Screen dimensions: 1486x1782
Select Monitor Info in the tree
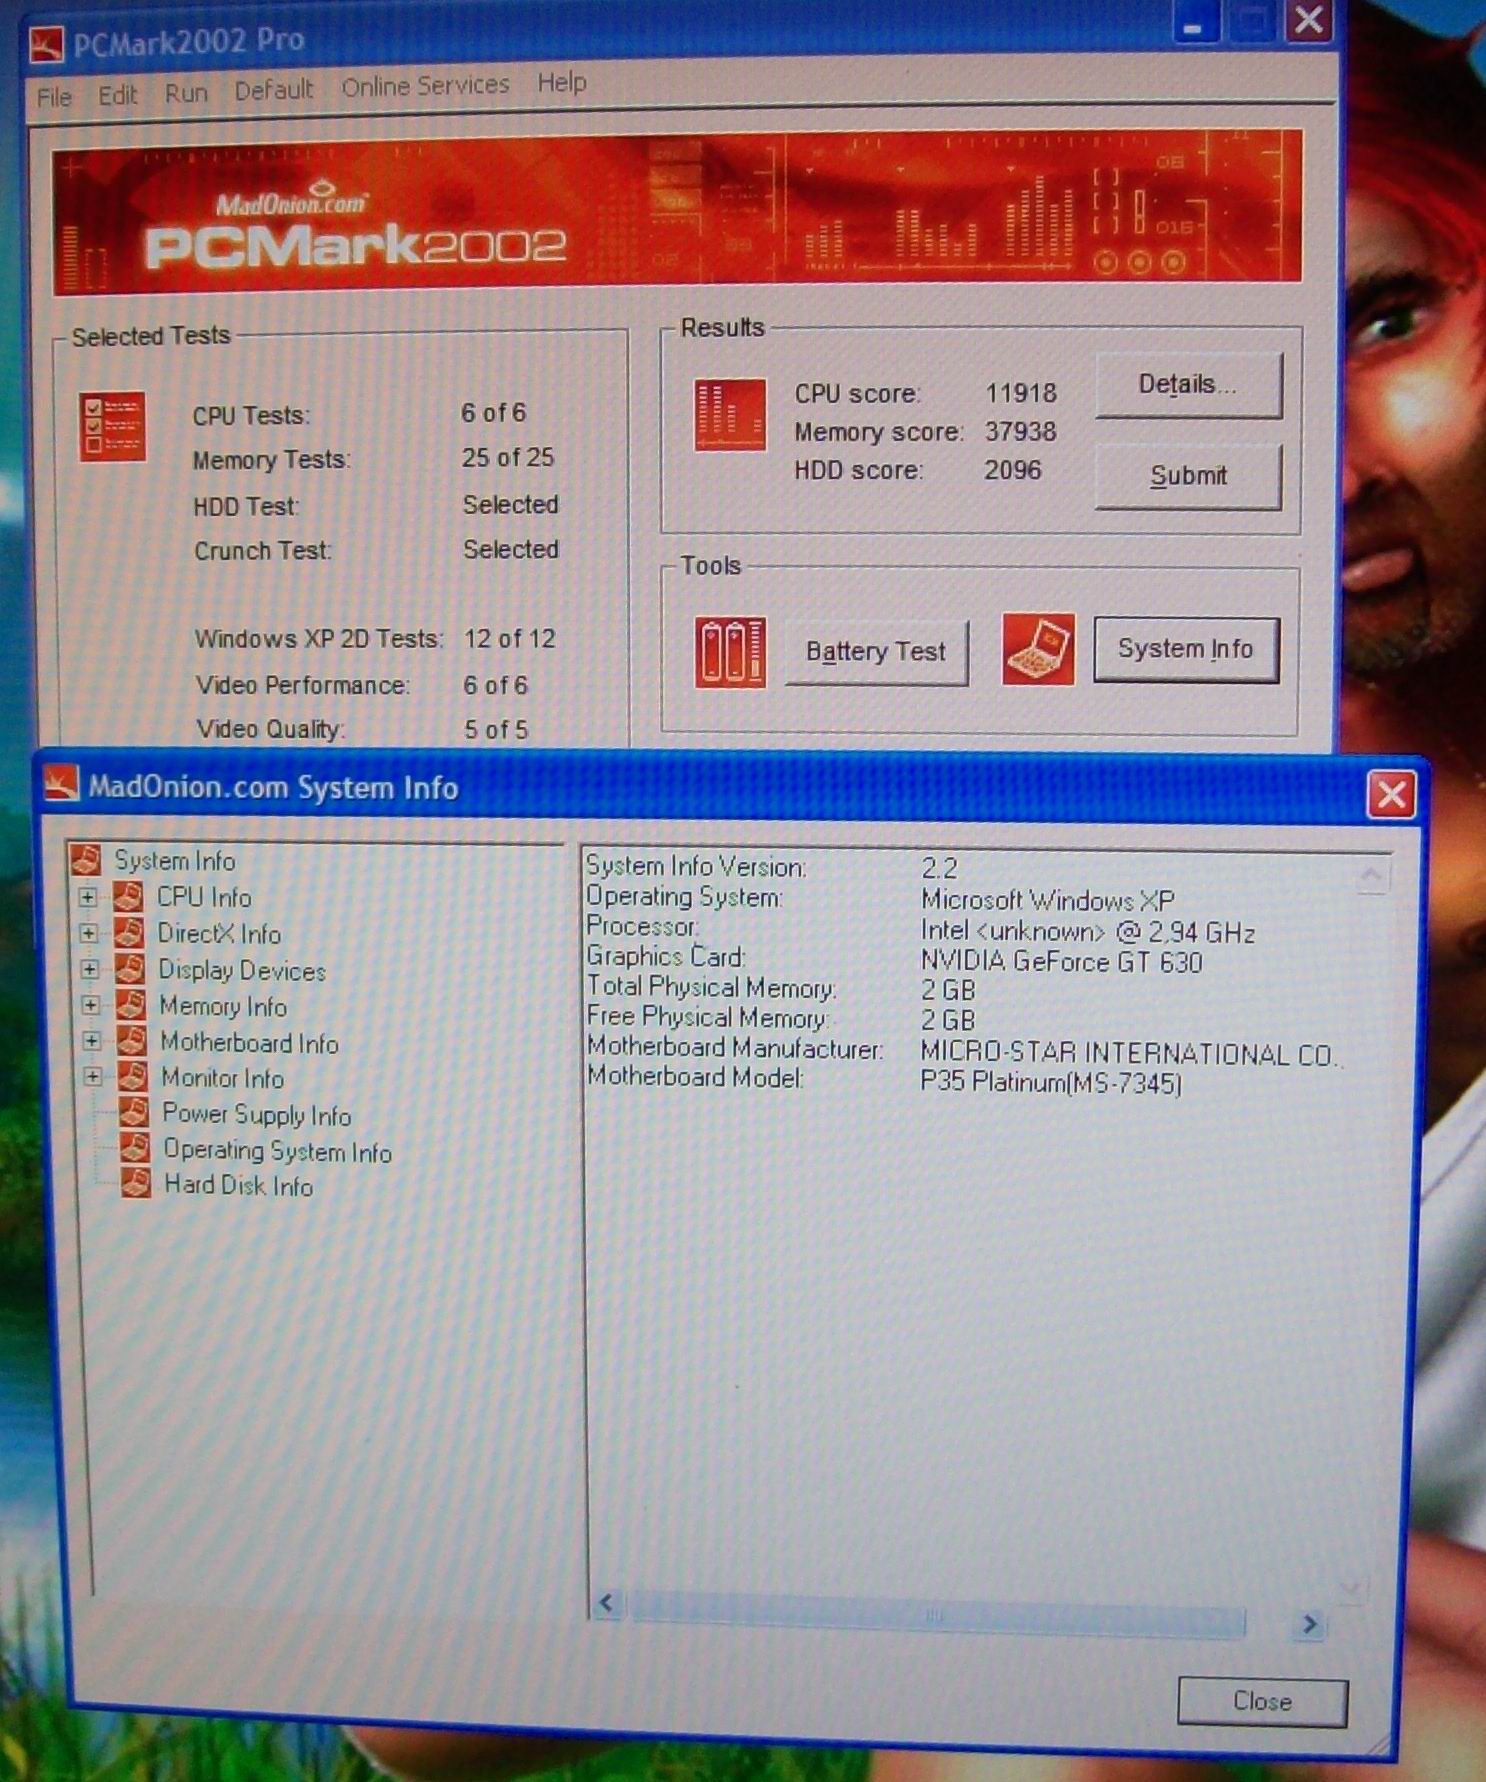pos(223,1078)
